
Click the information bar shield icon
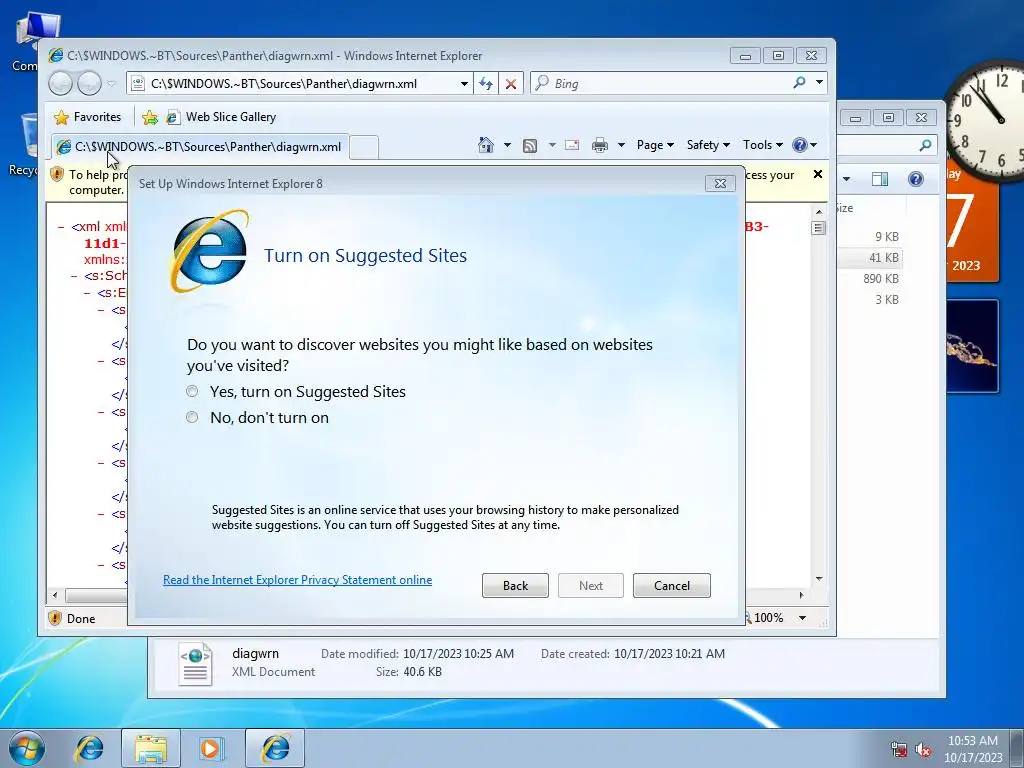(x=57, y=174)
